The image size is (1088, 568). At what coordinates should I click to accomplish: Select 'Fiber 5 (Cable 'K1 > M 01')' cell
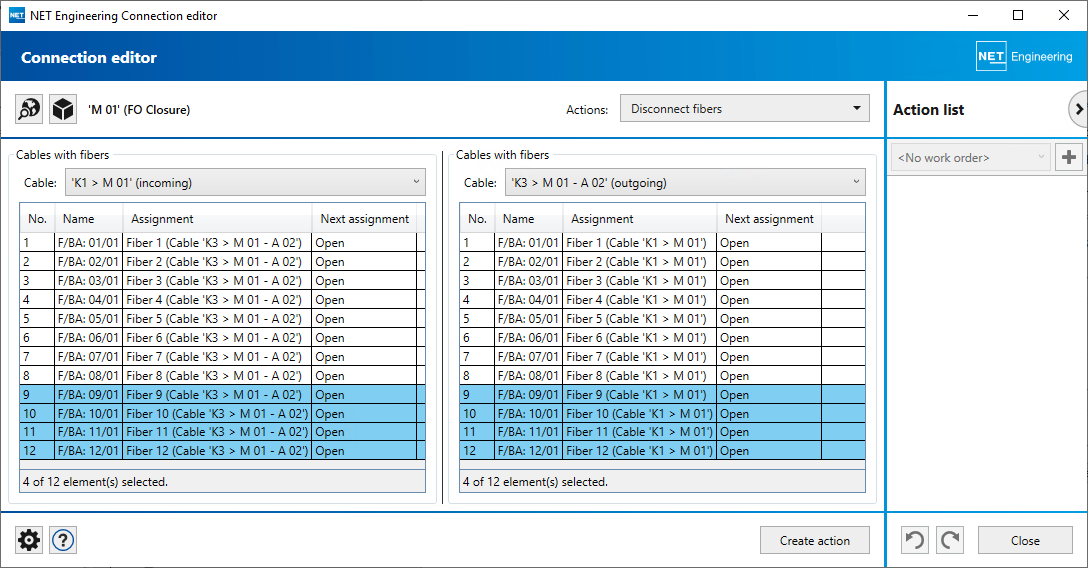(x=640, y=318)
